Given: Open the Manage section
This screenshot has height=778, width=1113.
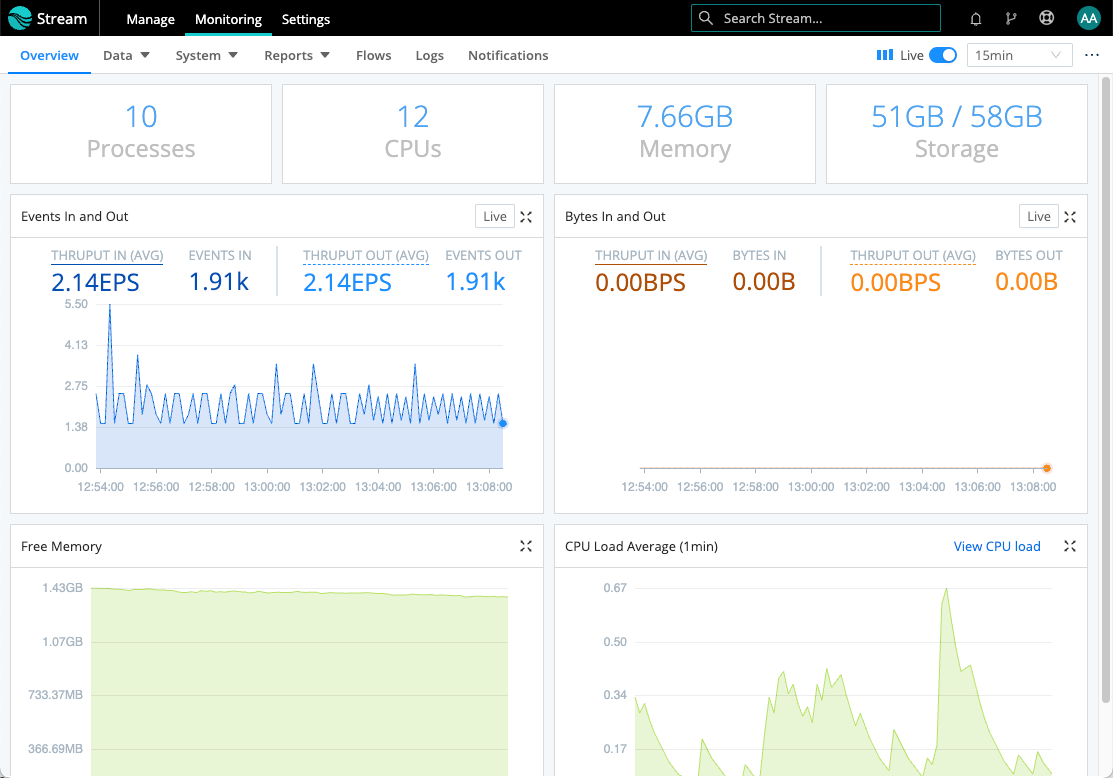Looking at the screenshot, I should click(x=150, y=19).
